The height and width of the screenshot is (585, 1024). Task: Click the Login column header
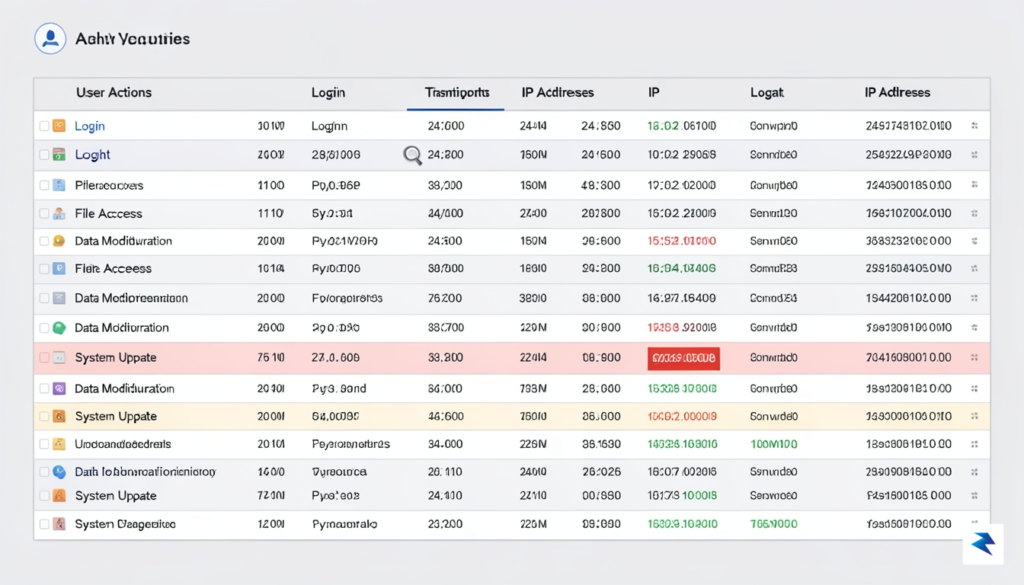click(328, 93)
